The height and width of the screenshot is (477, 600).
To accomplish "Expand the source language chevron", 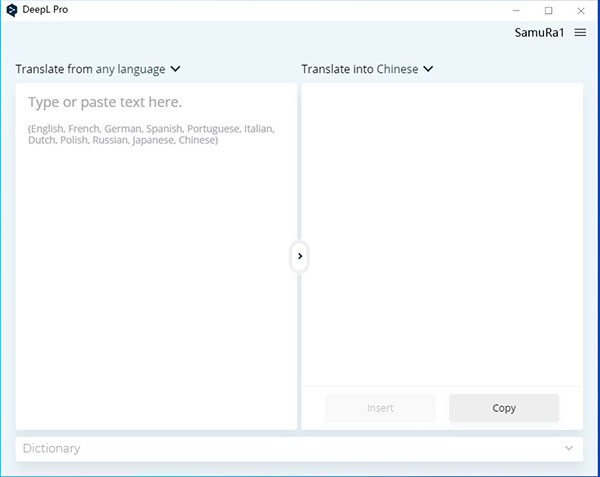I will pos(176,69).
